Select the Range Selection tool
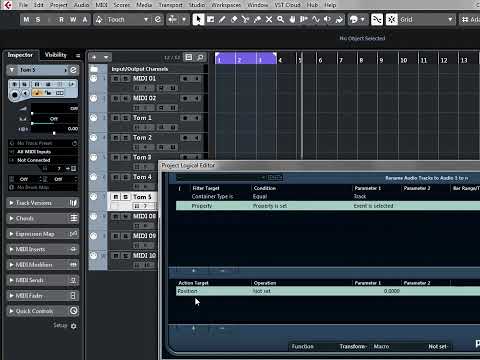 [x=210, y=19]
